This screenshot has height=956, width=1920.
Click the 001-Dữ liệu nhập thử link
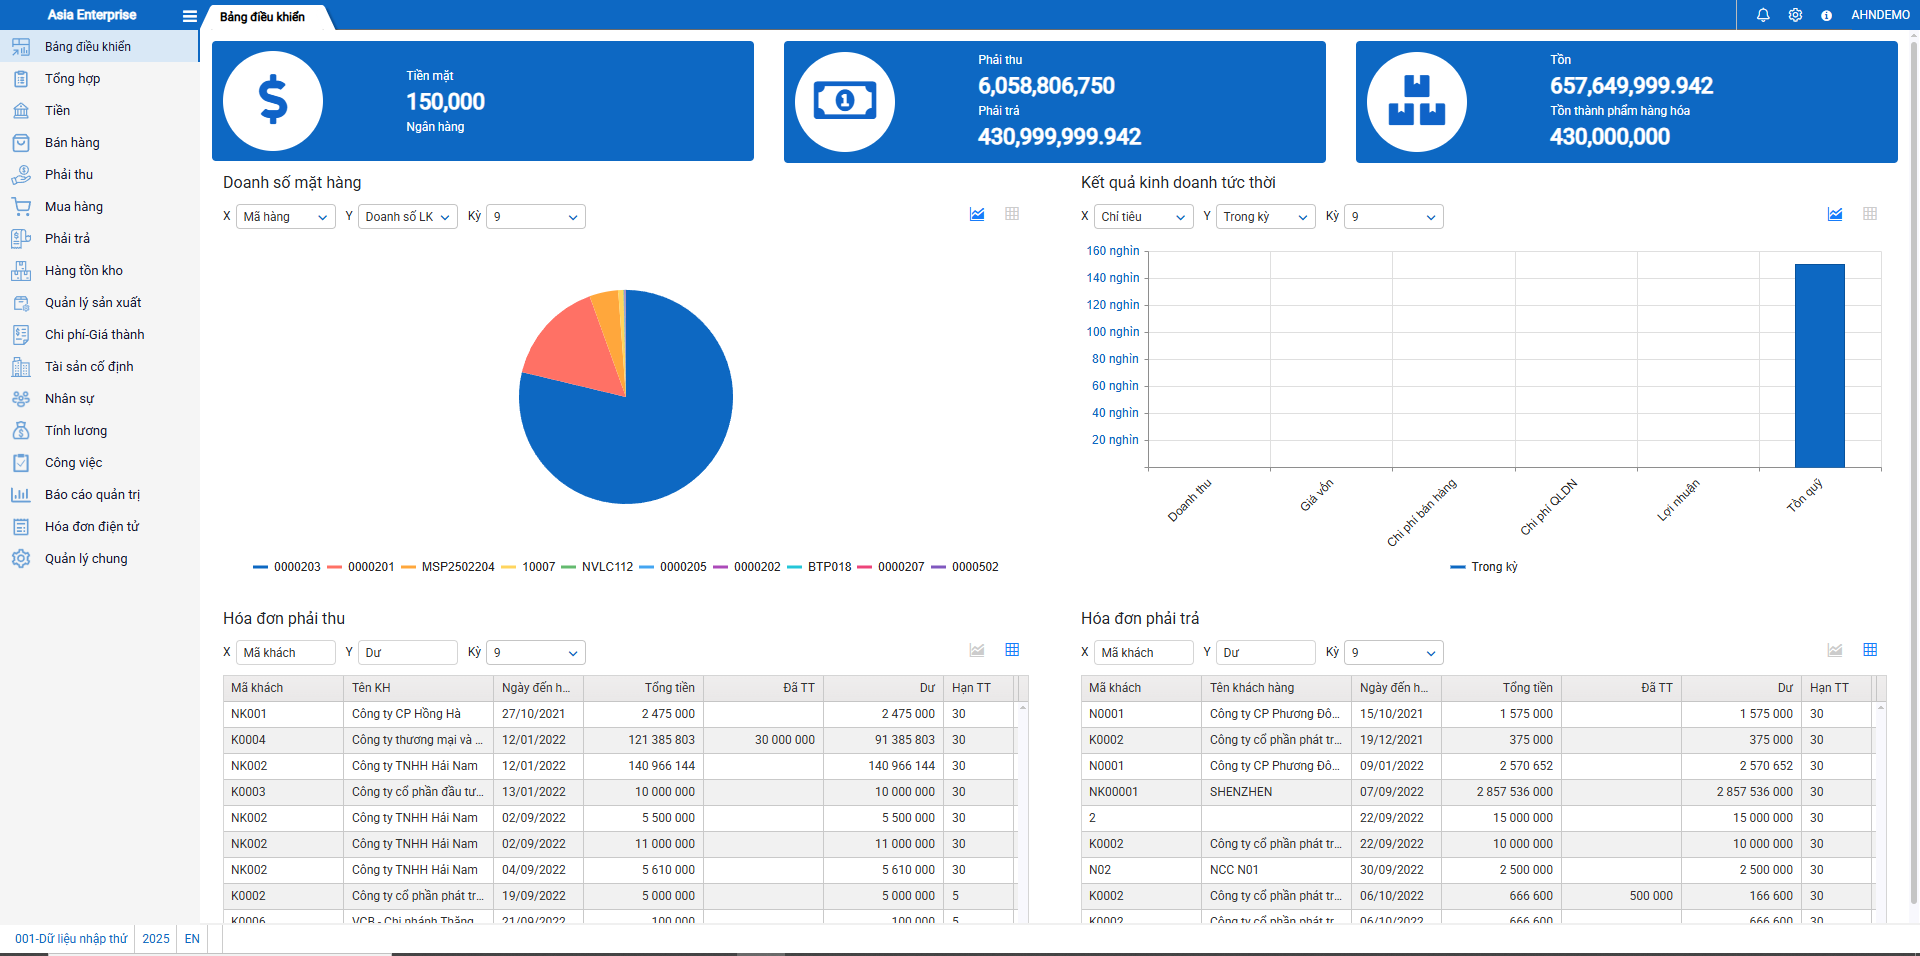(x=71, y=939)
